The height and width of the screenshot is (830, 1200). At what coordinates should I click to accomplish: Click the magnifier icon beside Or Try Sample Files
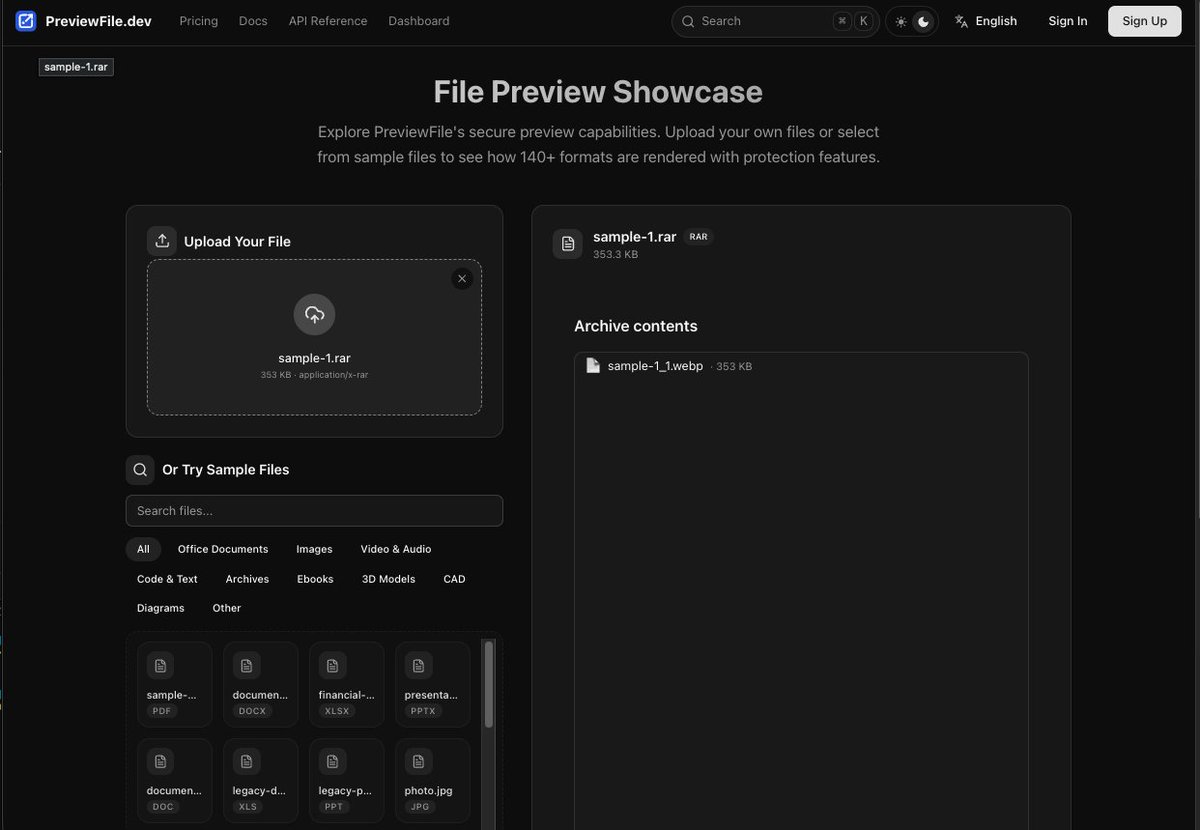tap(140, 469)
